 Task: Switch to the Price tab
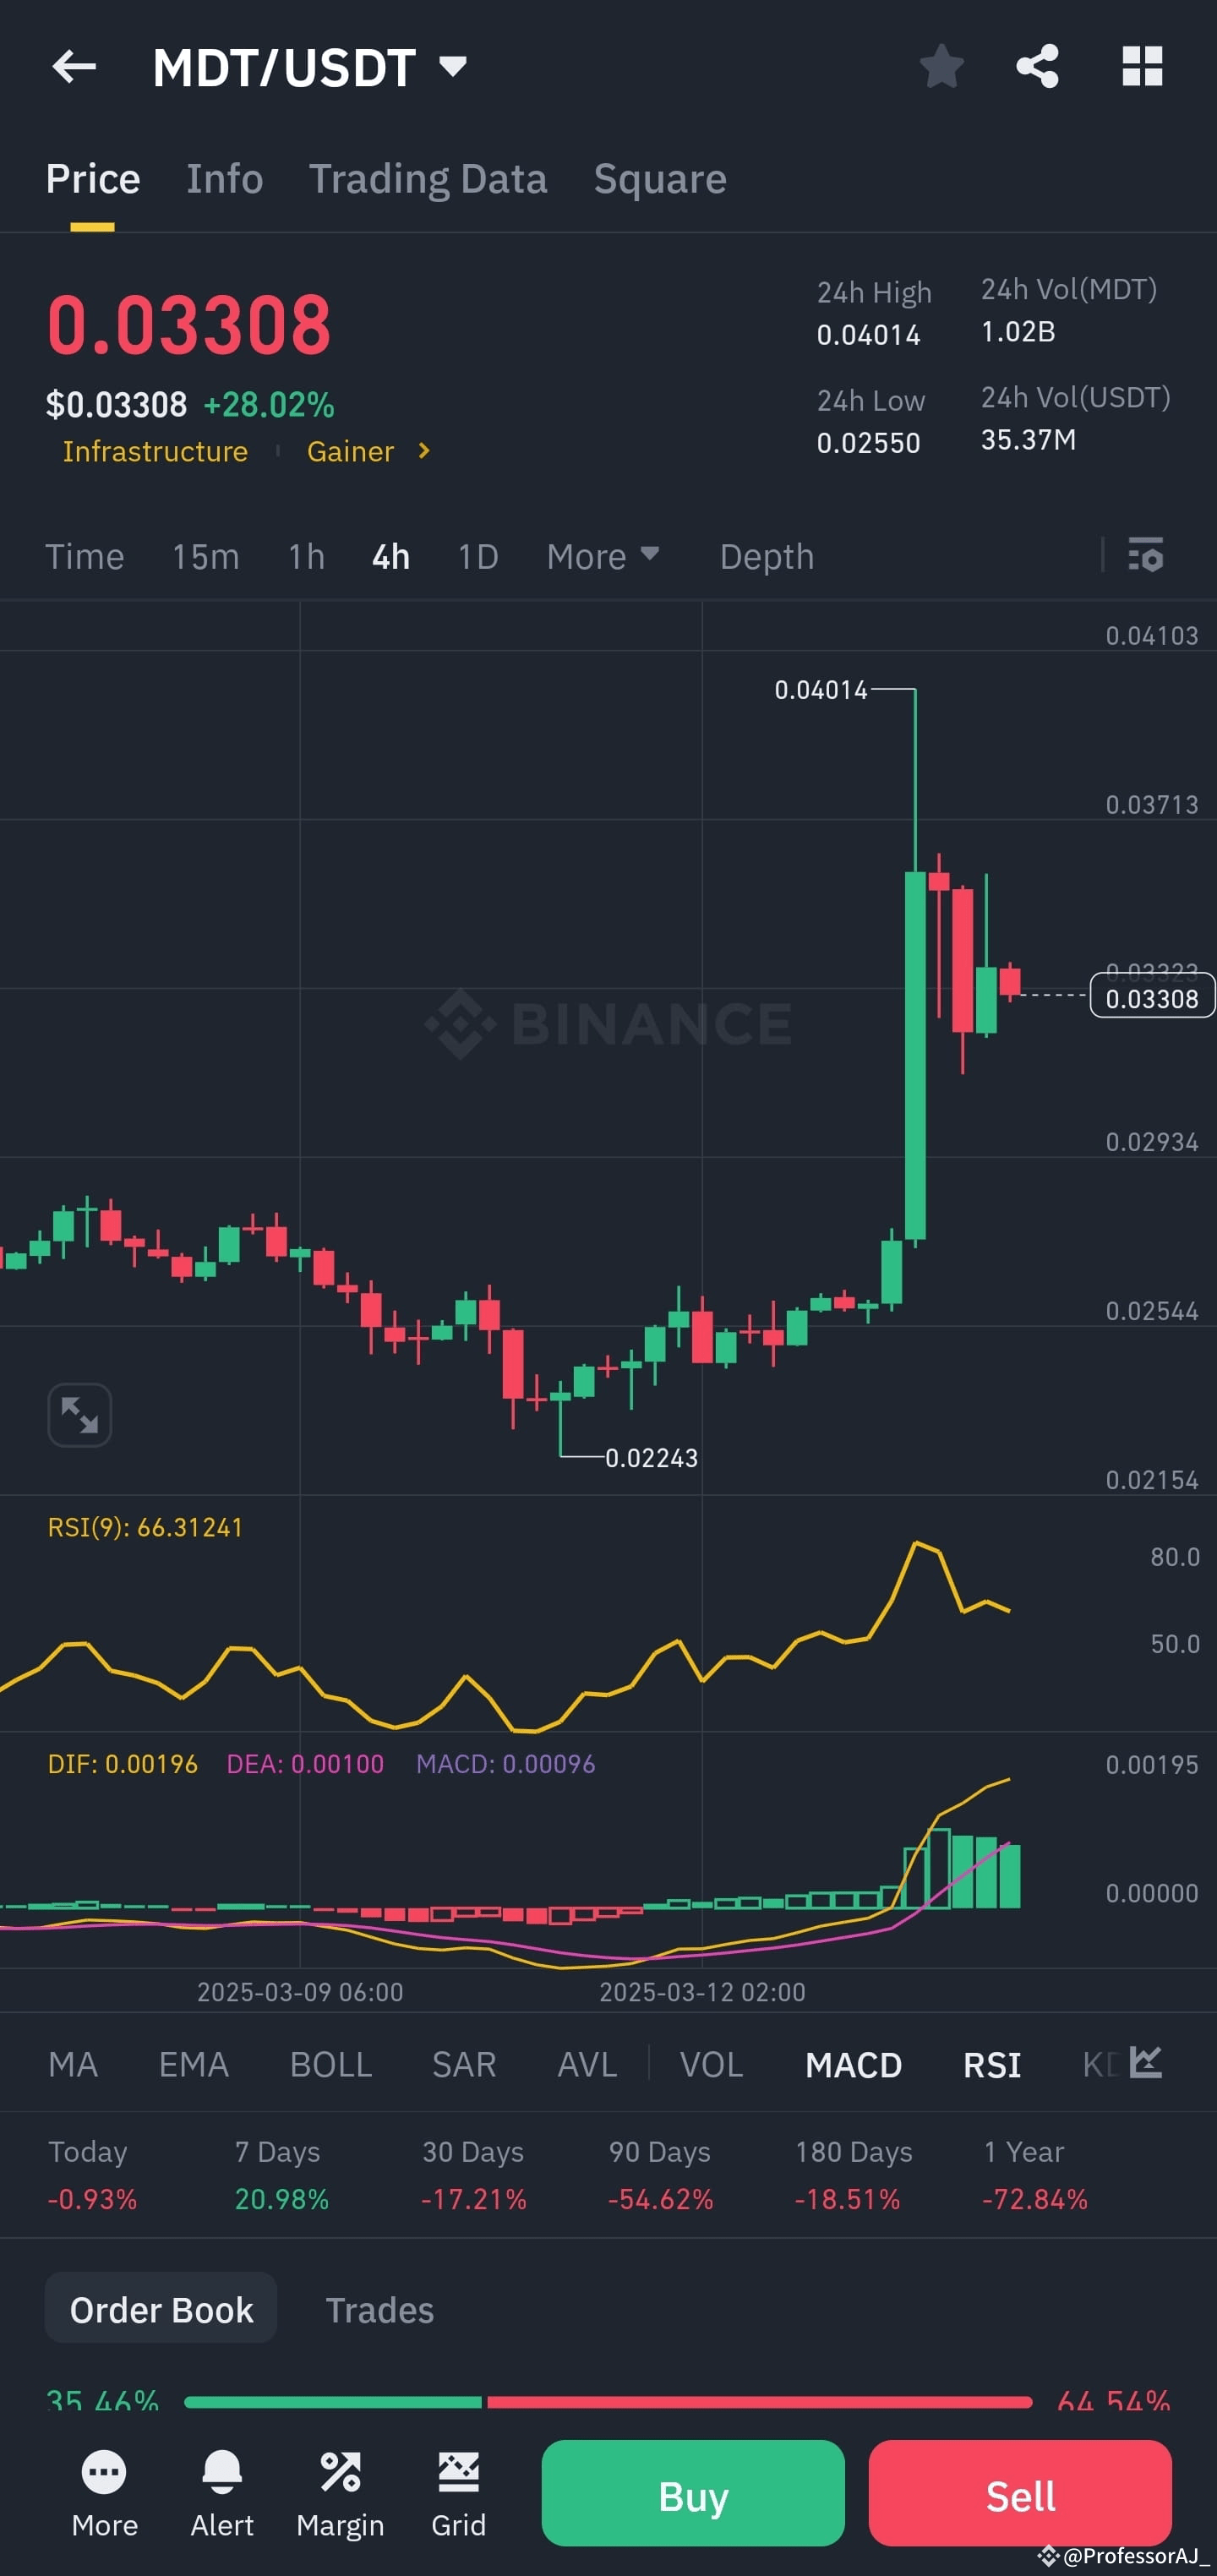pos(93,179)
